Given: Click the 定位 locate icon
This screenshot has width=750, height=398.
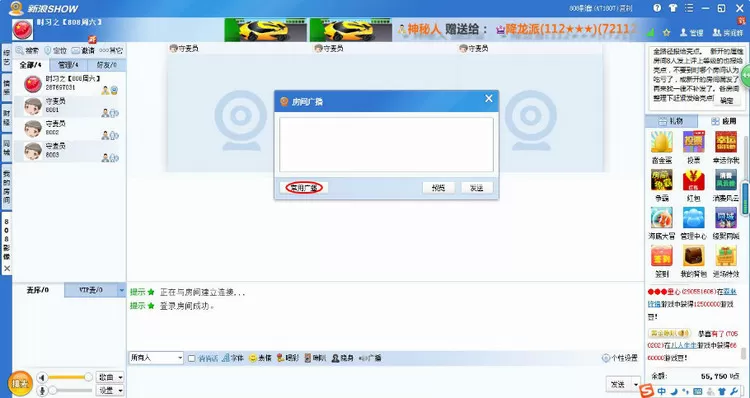Looking at the screenshot, I should click(x=55, y=50).
